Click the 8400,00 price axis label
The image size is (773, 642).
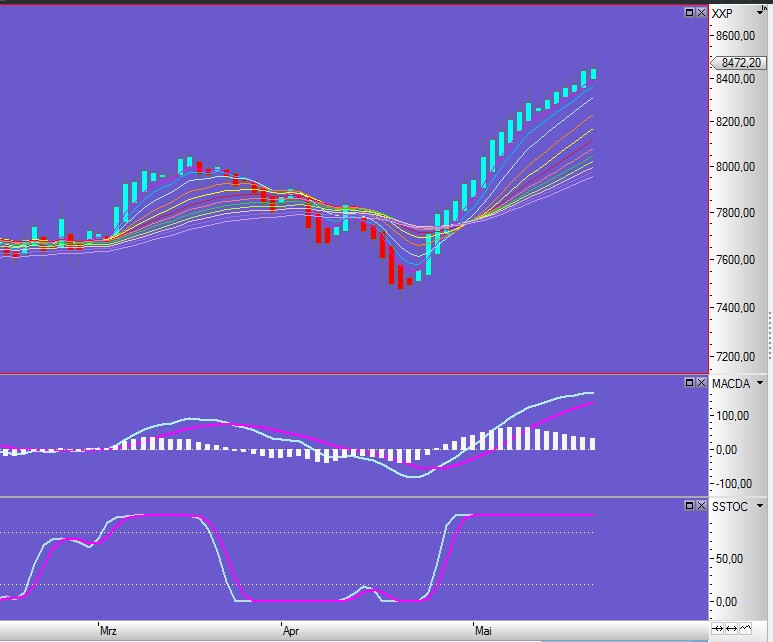pos(736,78)
